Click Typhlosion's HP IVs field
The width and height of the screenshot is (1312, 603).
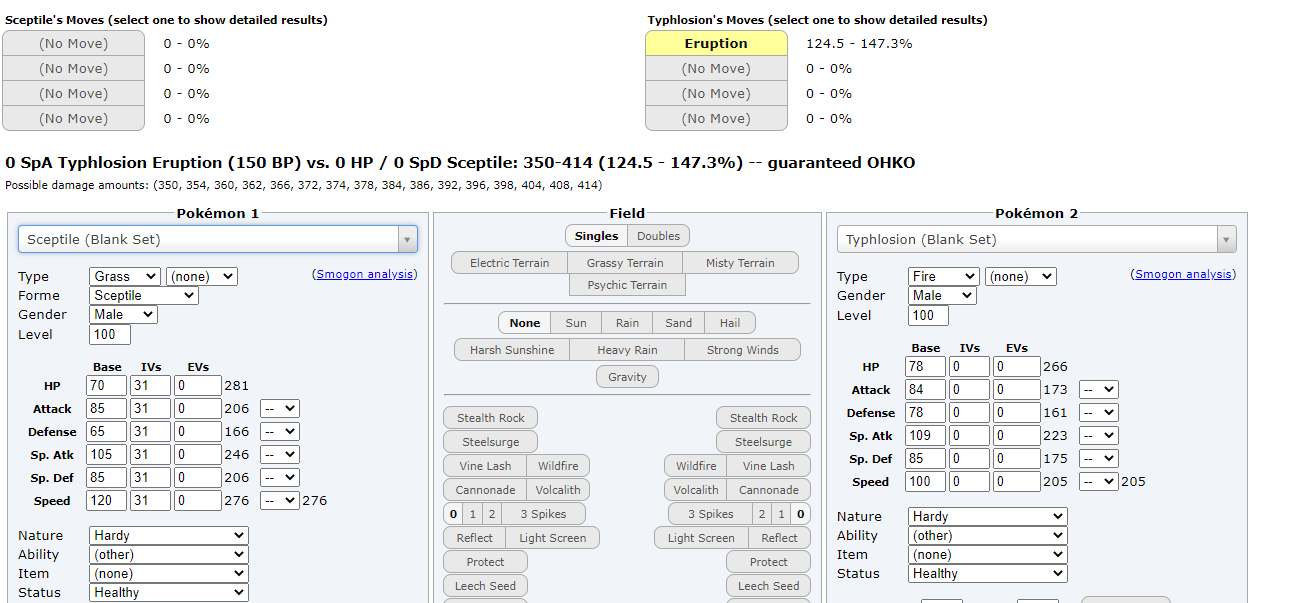(x=969, y=366)
